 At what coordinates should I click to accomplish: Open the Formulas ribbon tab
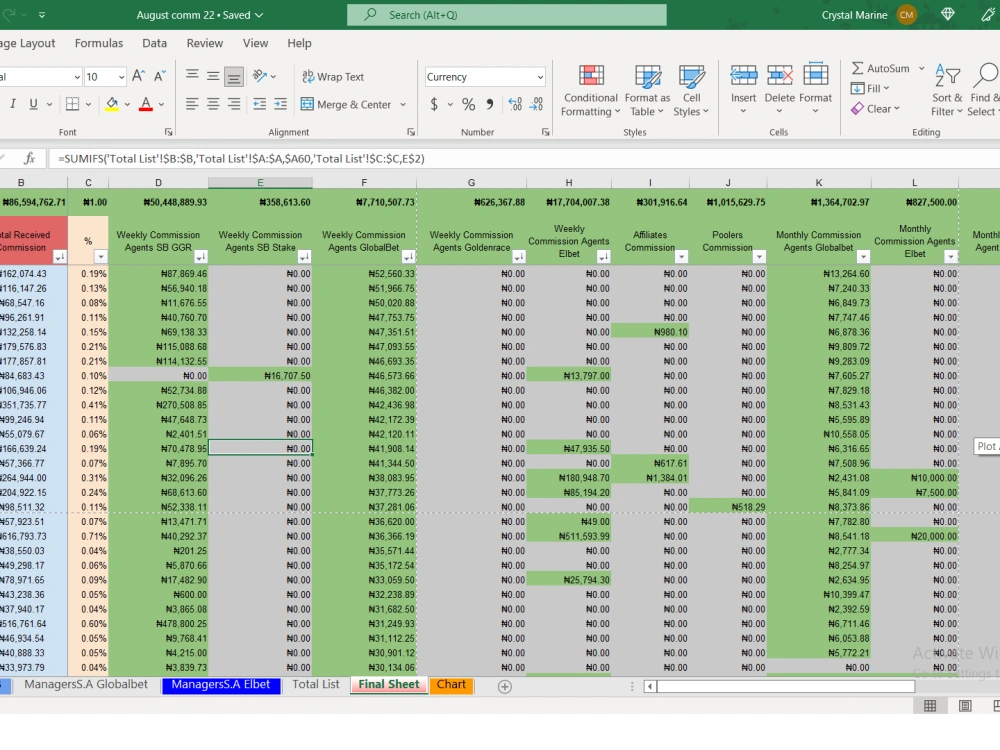pos(99,43)
